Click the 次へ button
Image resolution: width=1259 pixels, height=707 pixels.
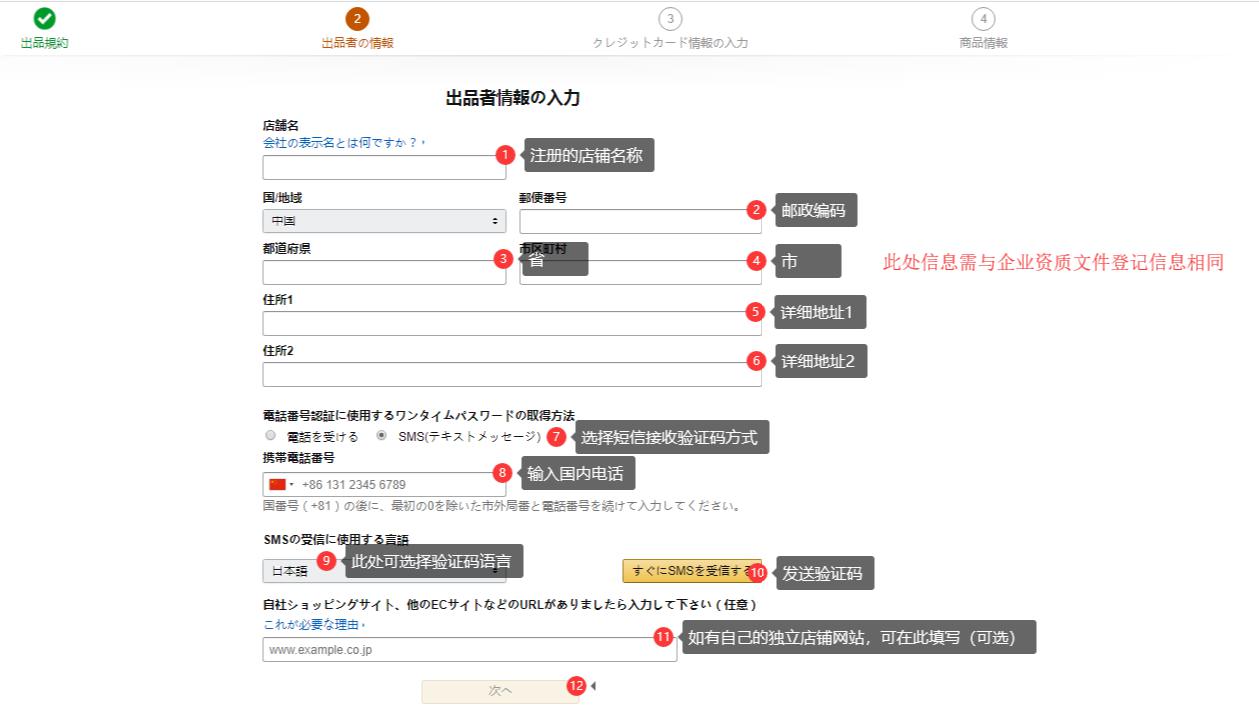500,691
